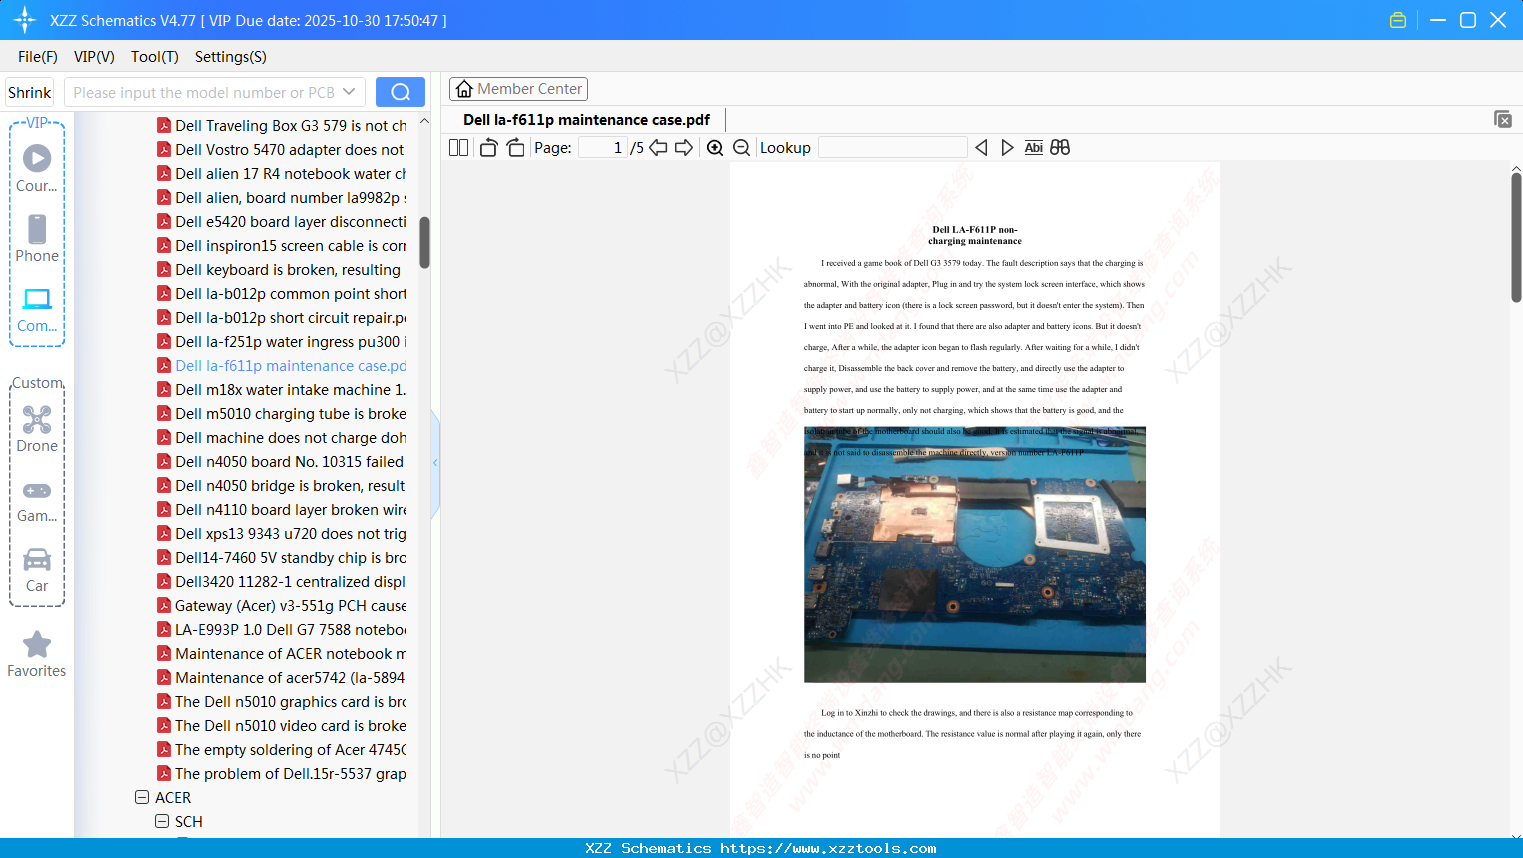The height and width of the screenshot is (858, 1523).
Task: Rotate the page clockwise
Action: 515,147
